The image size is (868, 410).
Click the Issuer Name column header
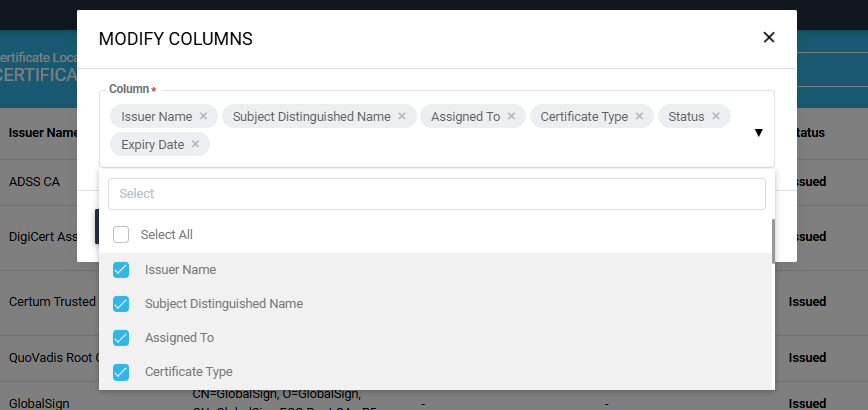tap(42, 132)
